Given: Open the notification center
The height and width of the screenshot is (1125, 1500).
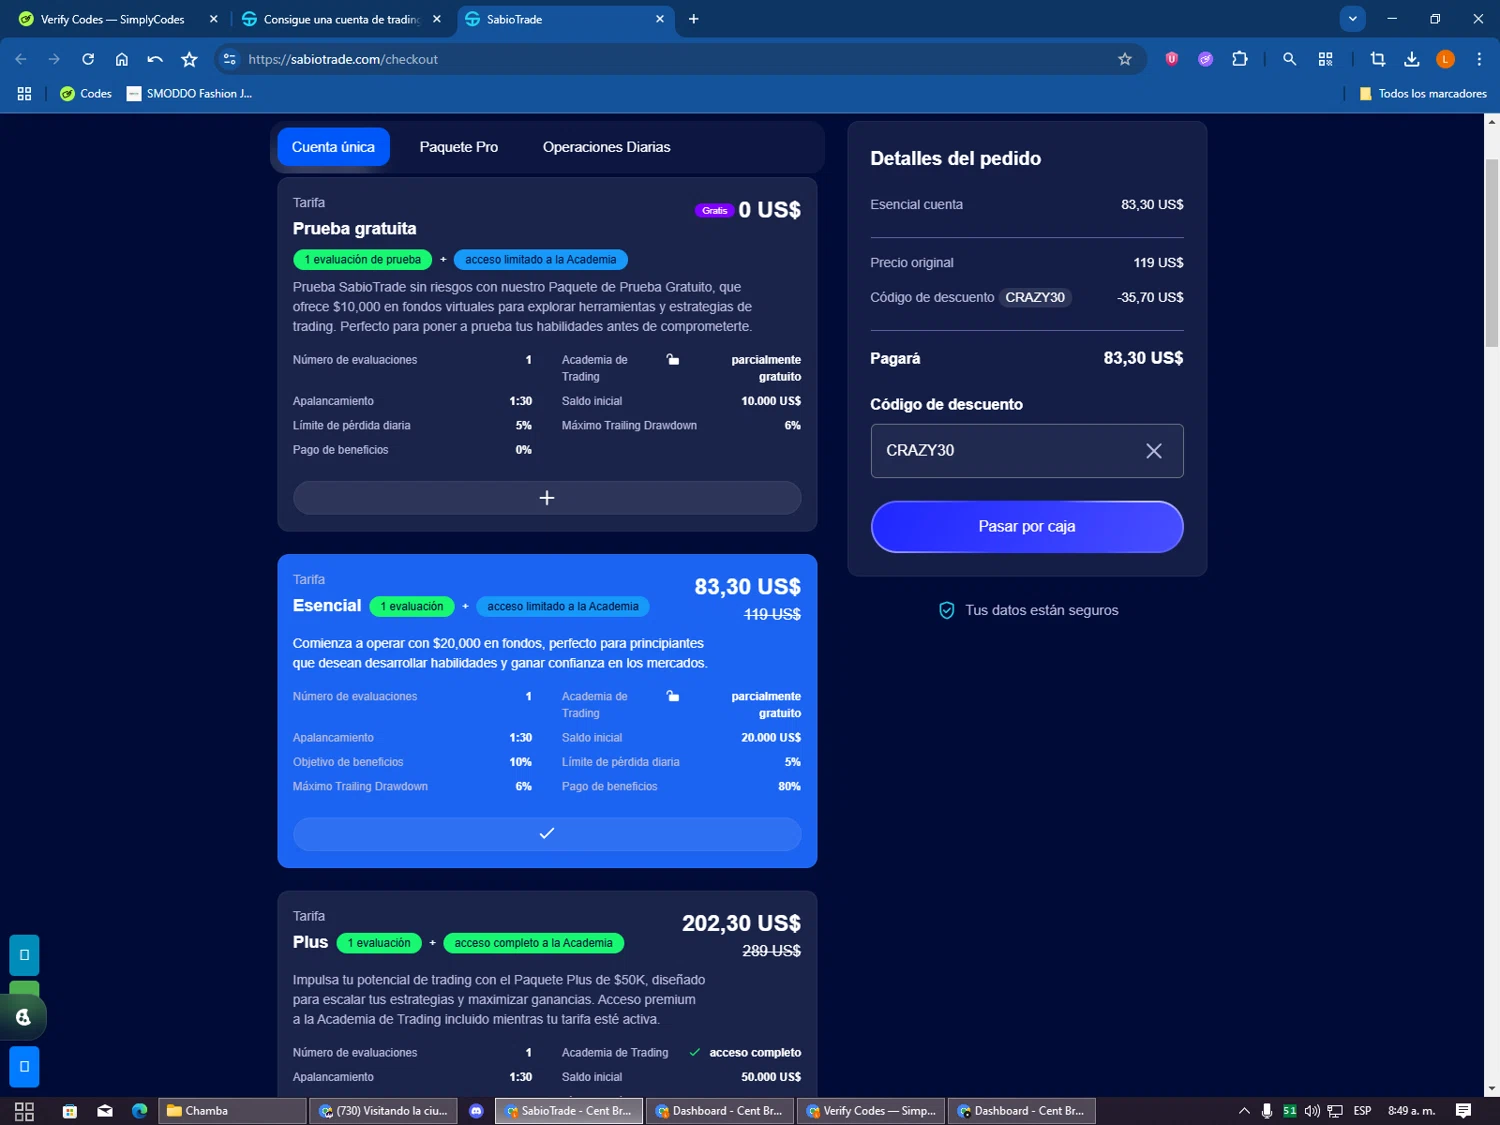Looking at the screenshot, I should tap(1463, 1111).
